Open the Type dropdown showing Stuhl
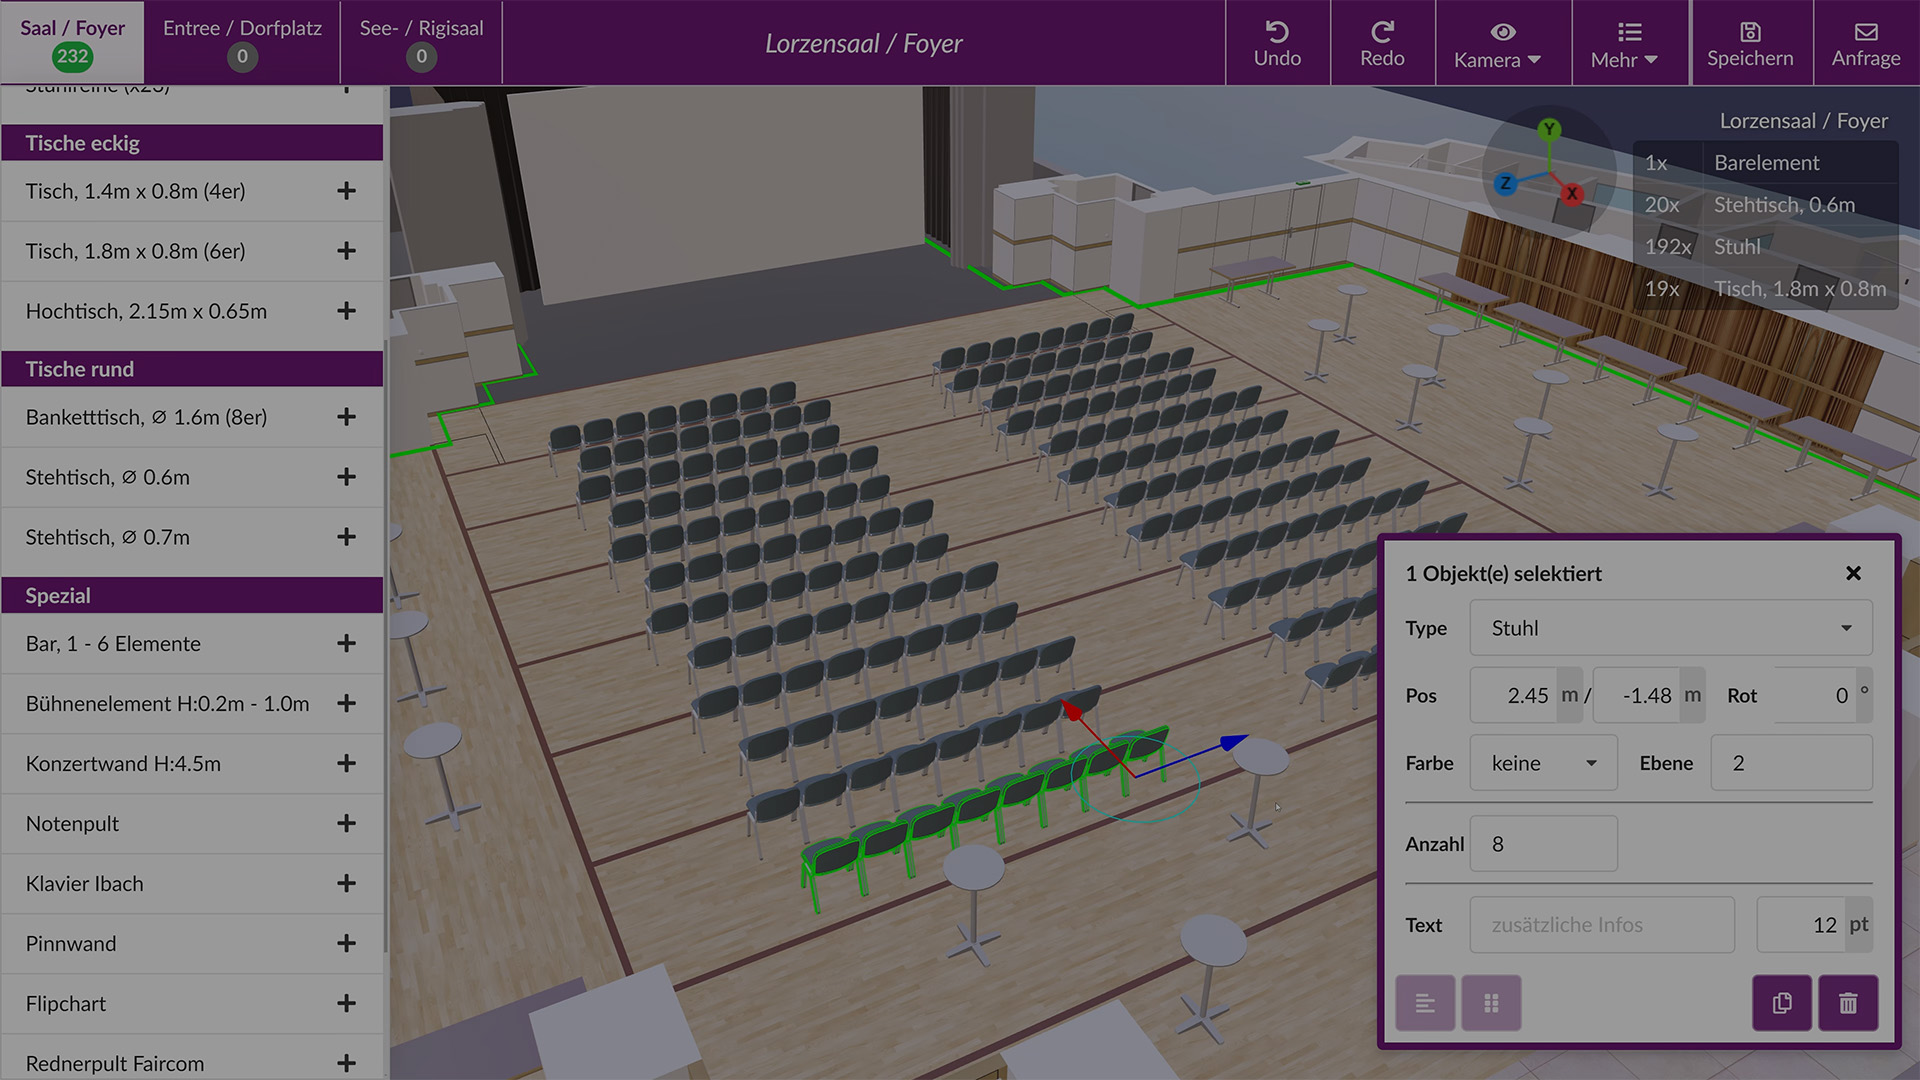The width and height of the screenshot is (1920, 1080). coord(1670,628)
